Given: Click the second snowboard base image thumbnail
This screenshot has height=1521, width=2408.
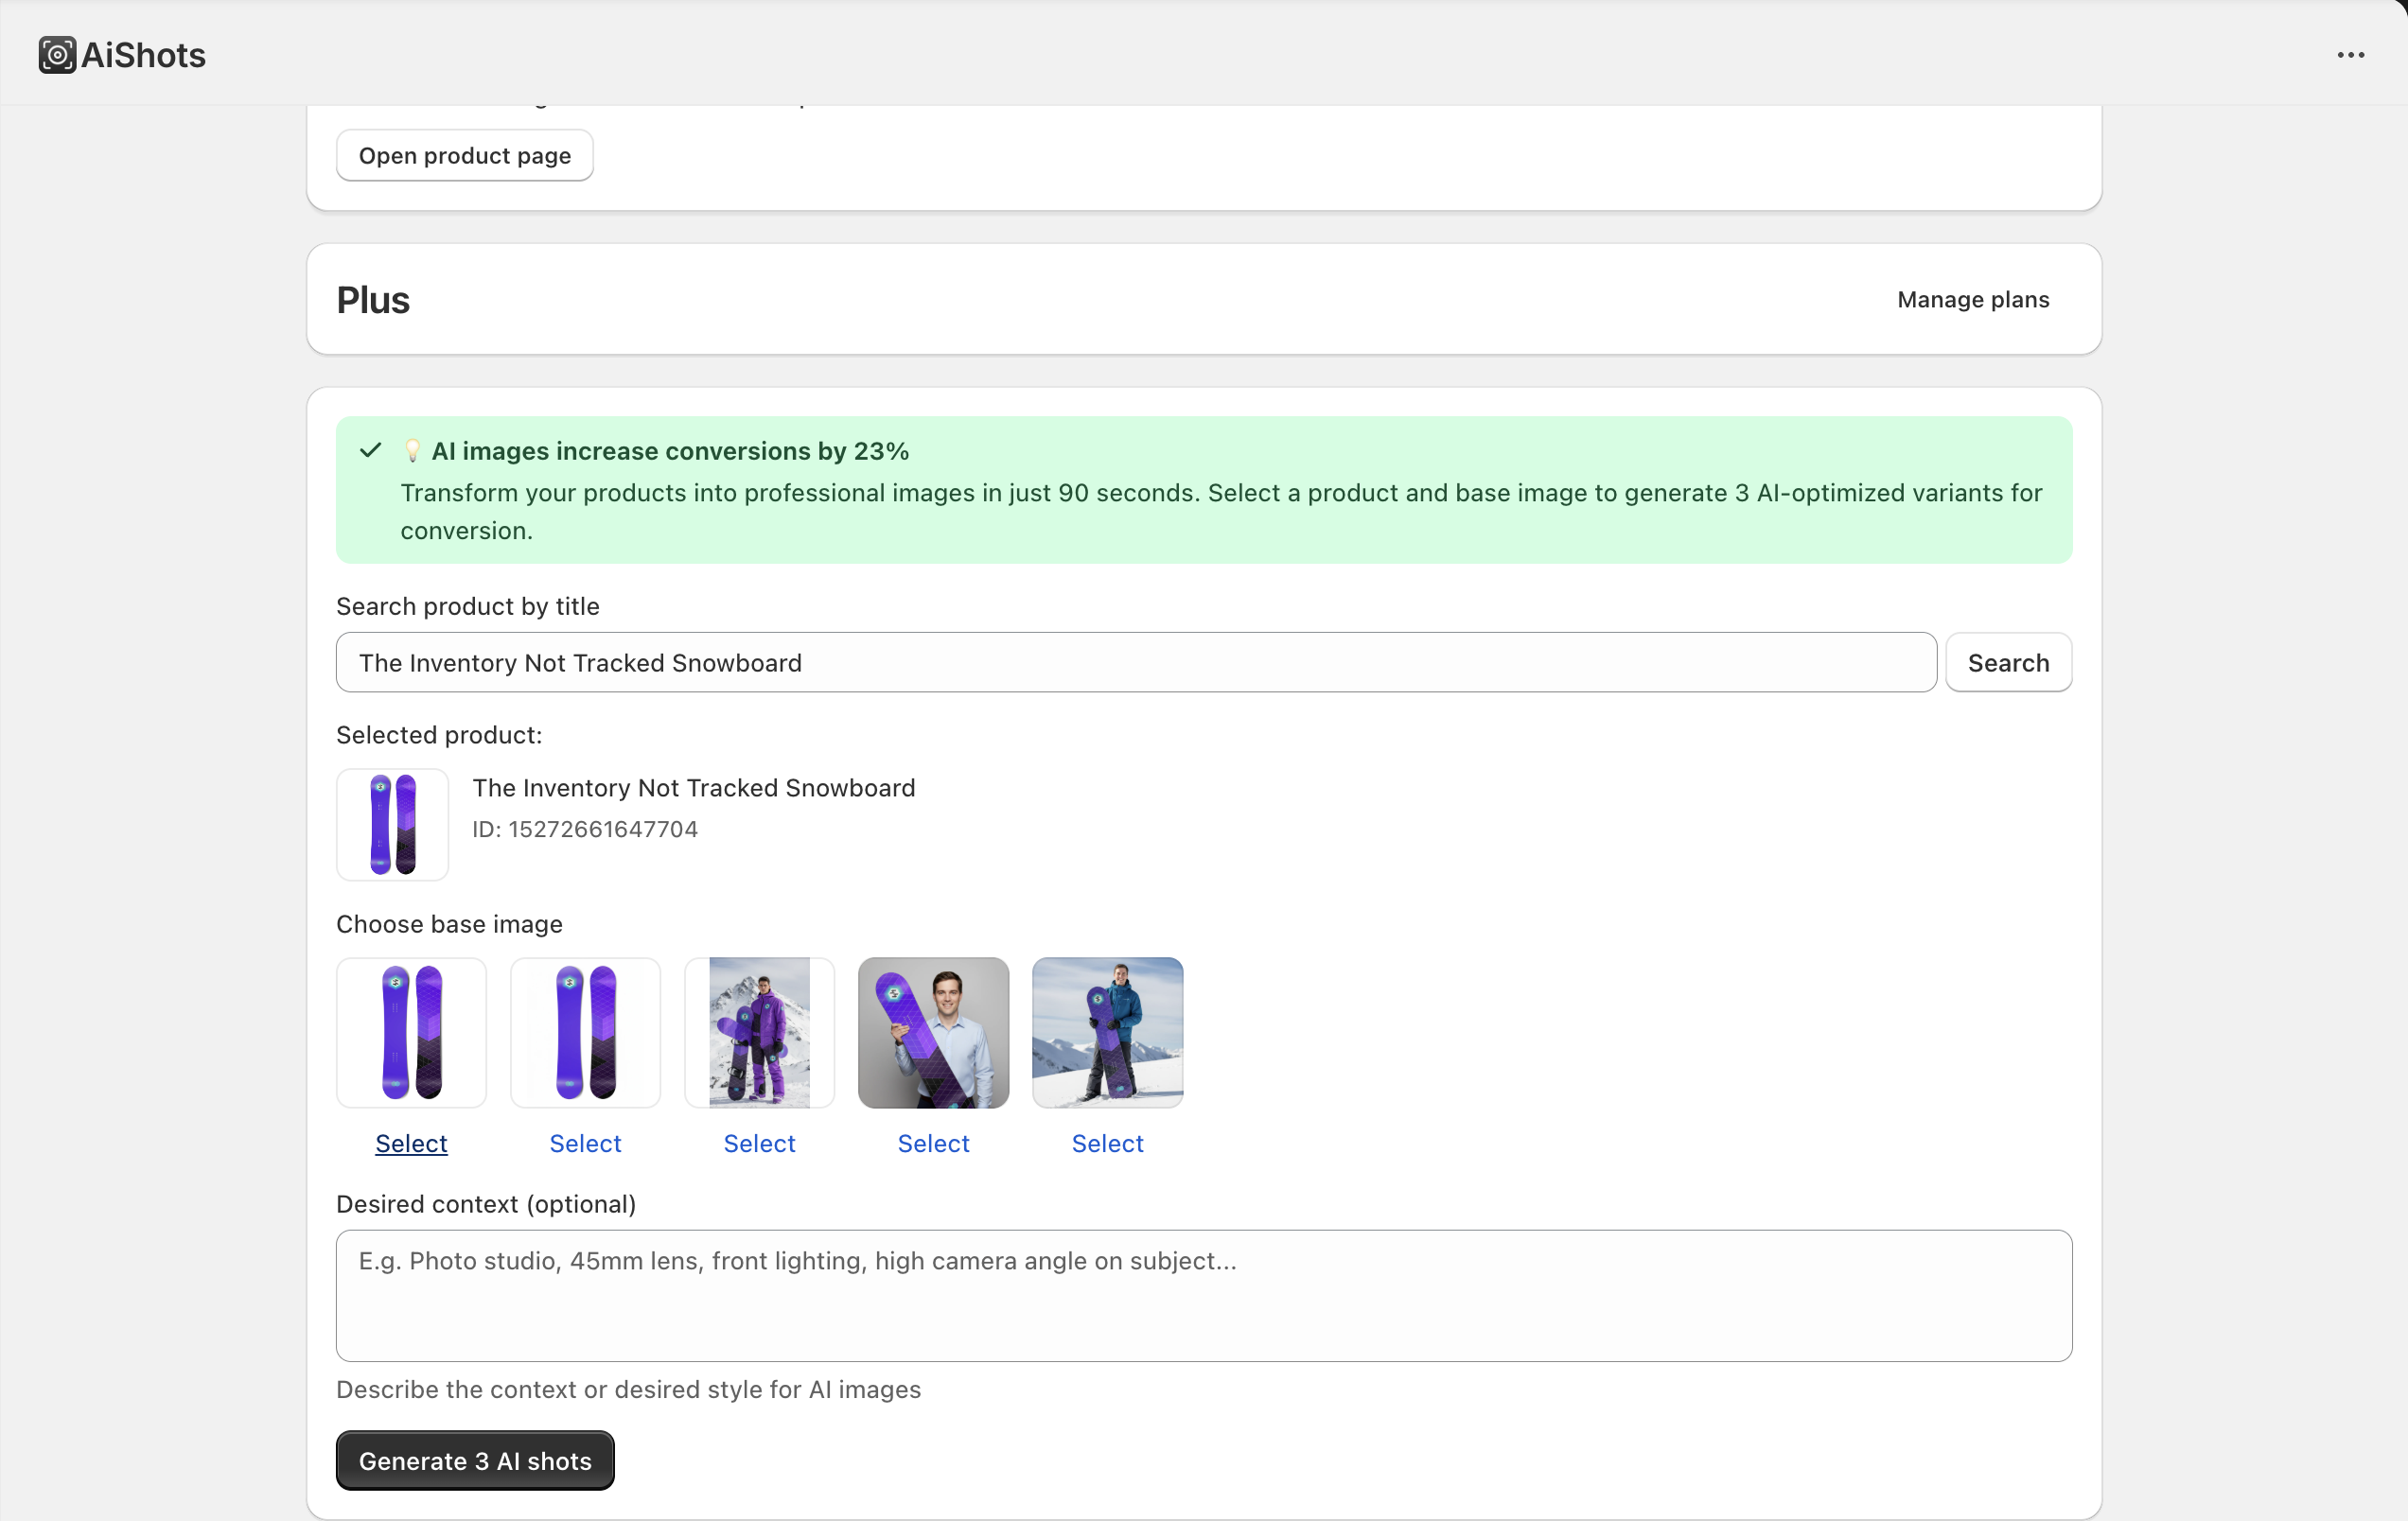Looking at the screenshot, I should pyautogui.click(x=585, y=1032).
